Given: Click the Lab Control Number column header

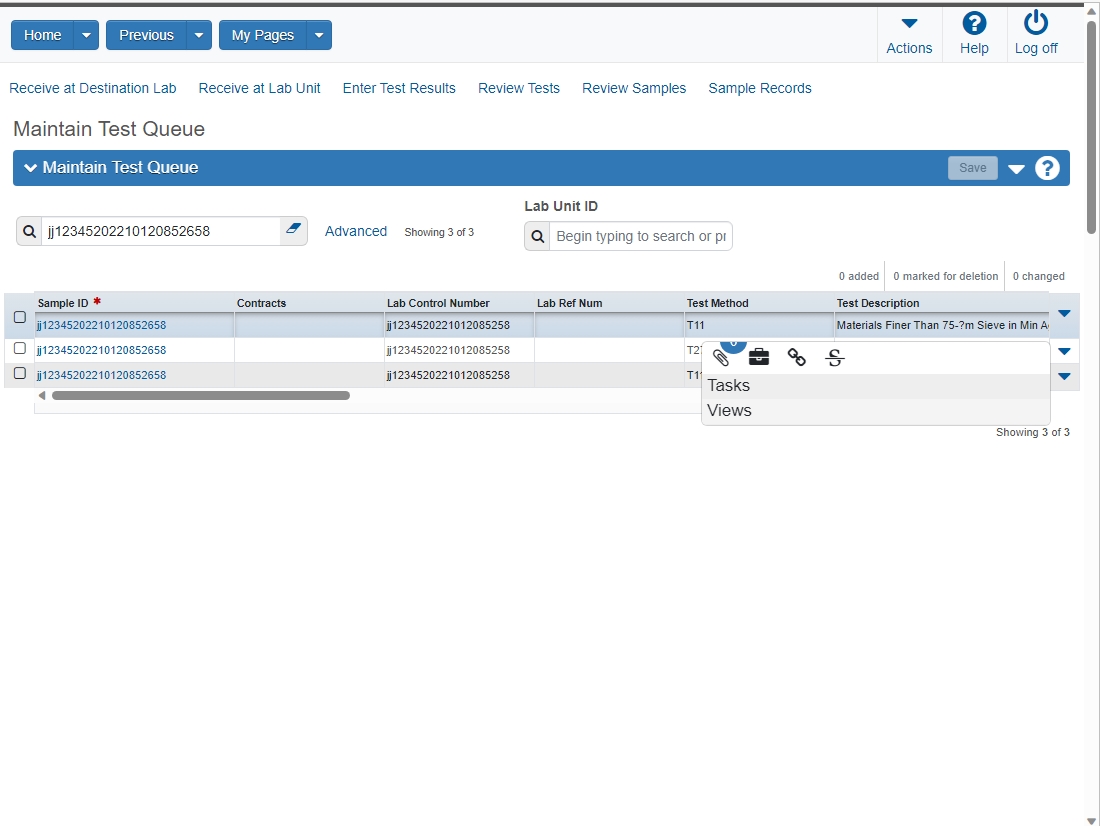Looking at the screenshot, I should point(460,303).
